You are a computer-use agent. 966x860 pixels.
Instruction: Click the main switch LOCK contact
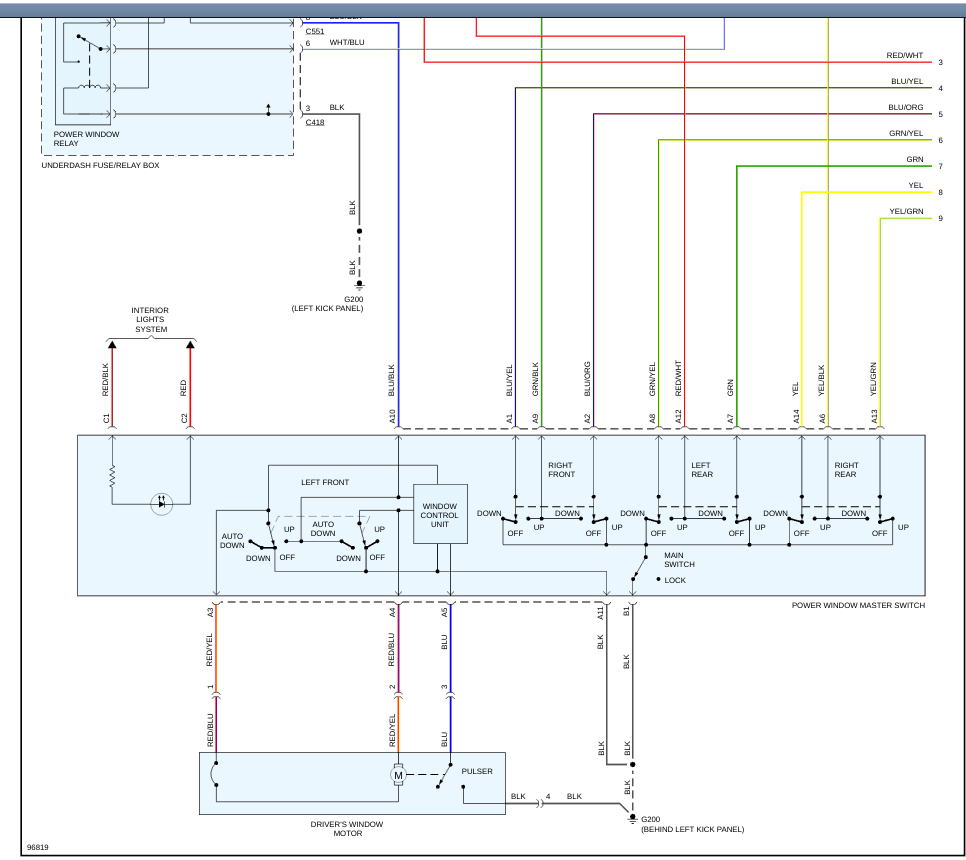click(x=658, y=579)
